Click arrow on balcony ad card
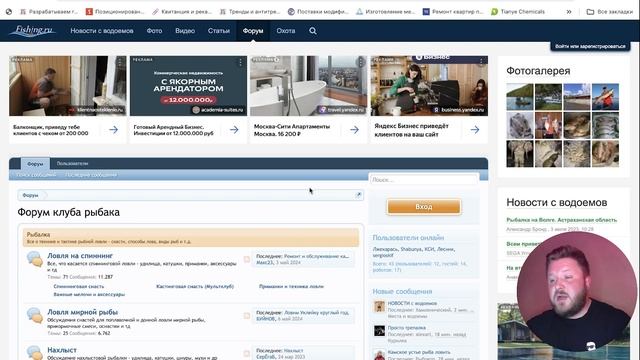 pos(113,130)
